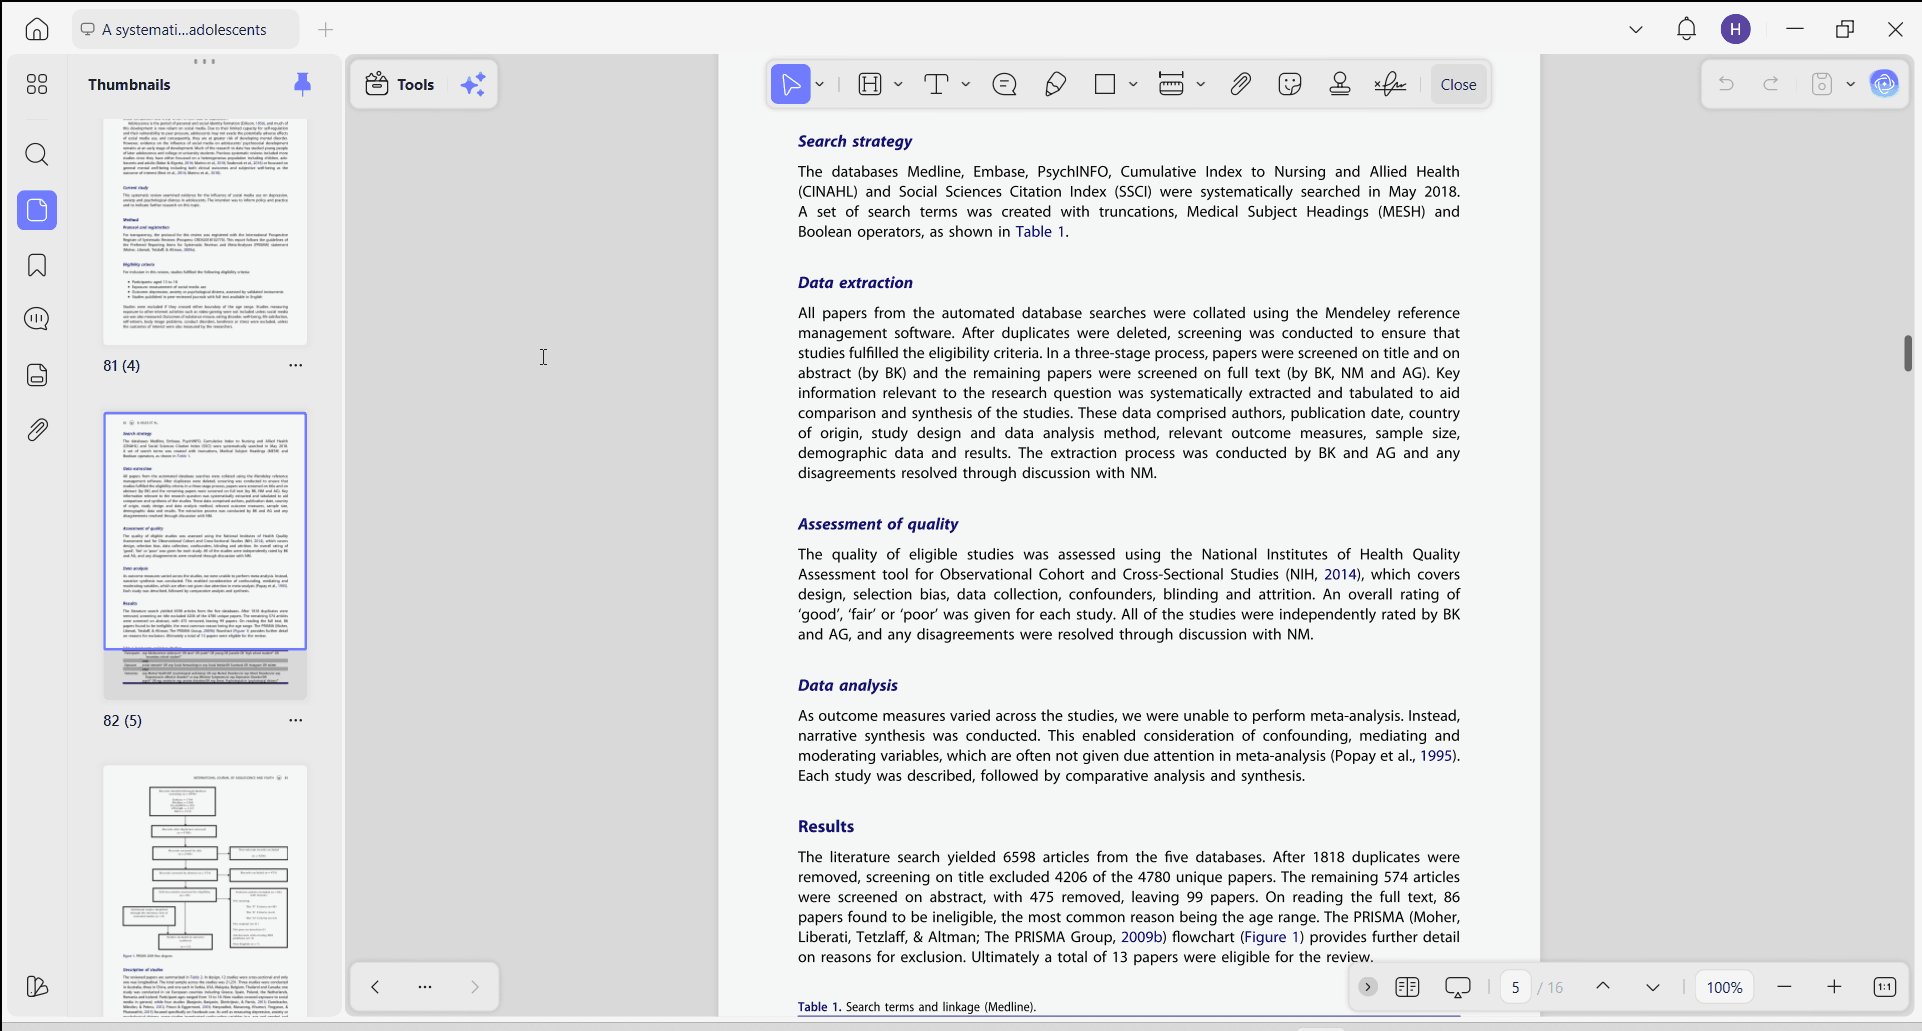Viewport: 1922px width, 1031px height.
Task: Follow the 'Table 1' link
Action: pyautogui.click(x=1040, y=232)
